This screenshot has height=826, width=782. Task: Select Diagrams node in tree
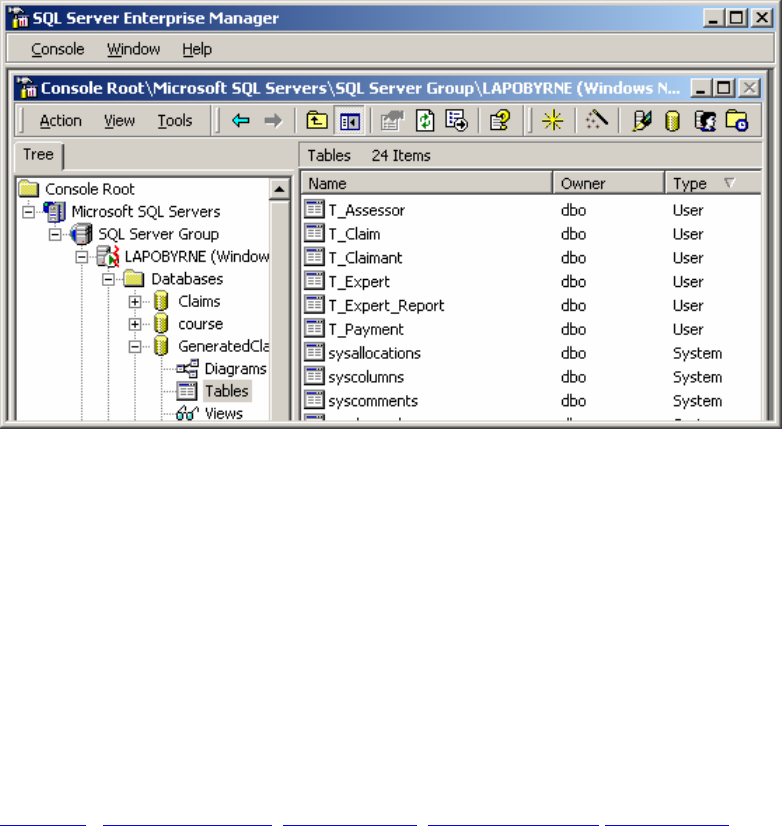tap(236, 369)
